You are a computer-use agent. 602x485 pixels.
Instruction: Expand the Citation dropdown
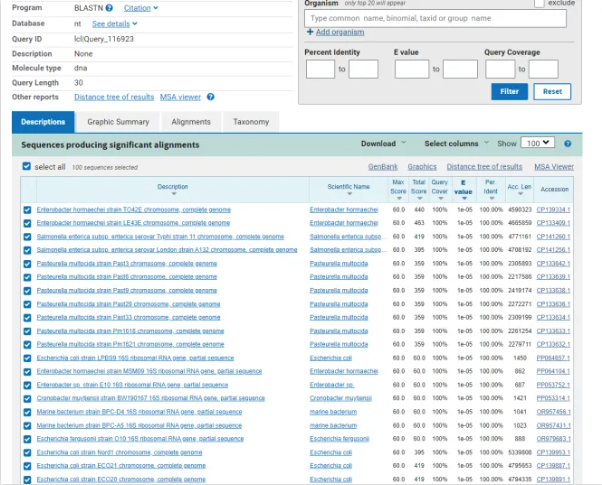[x=141, y=8]
